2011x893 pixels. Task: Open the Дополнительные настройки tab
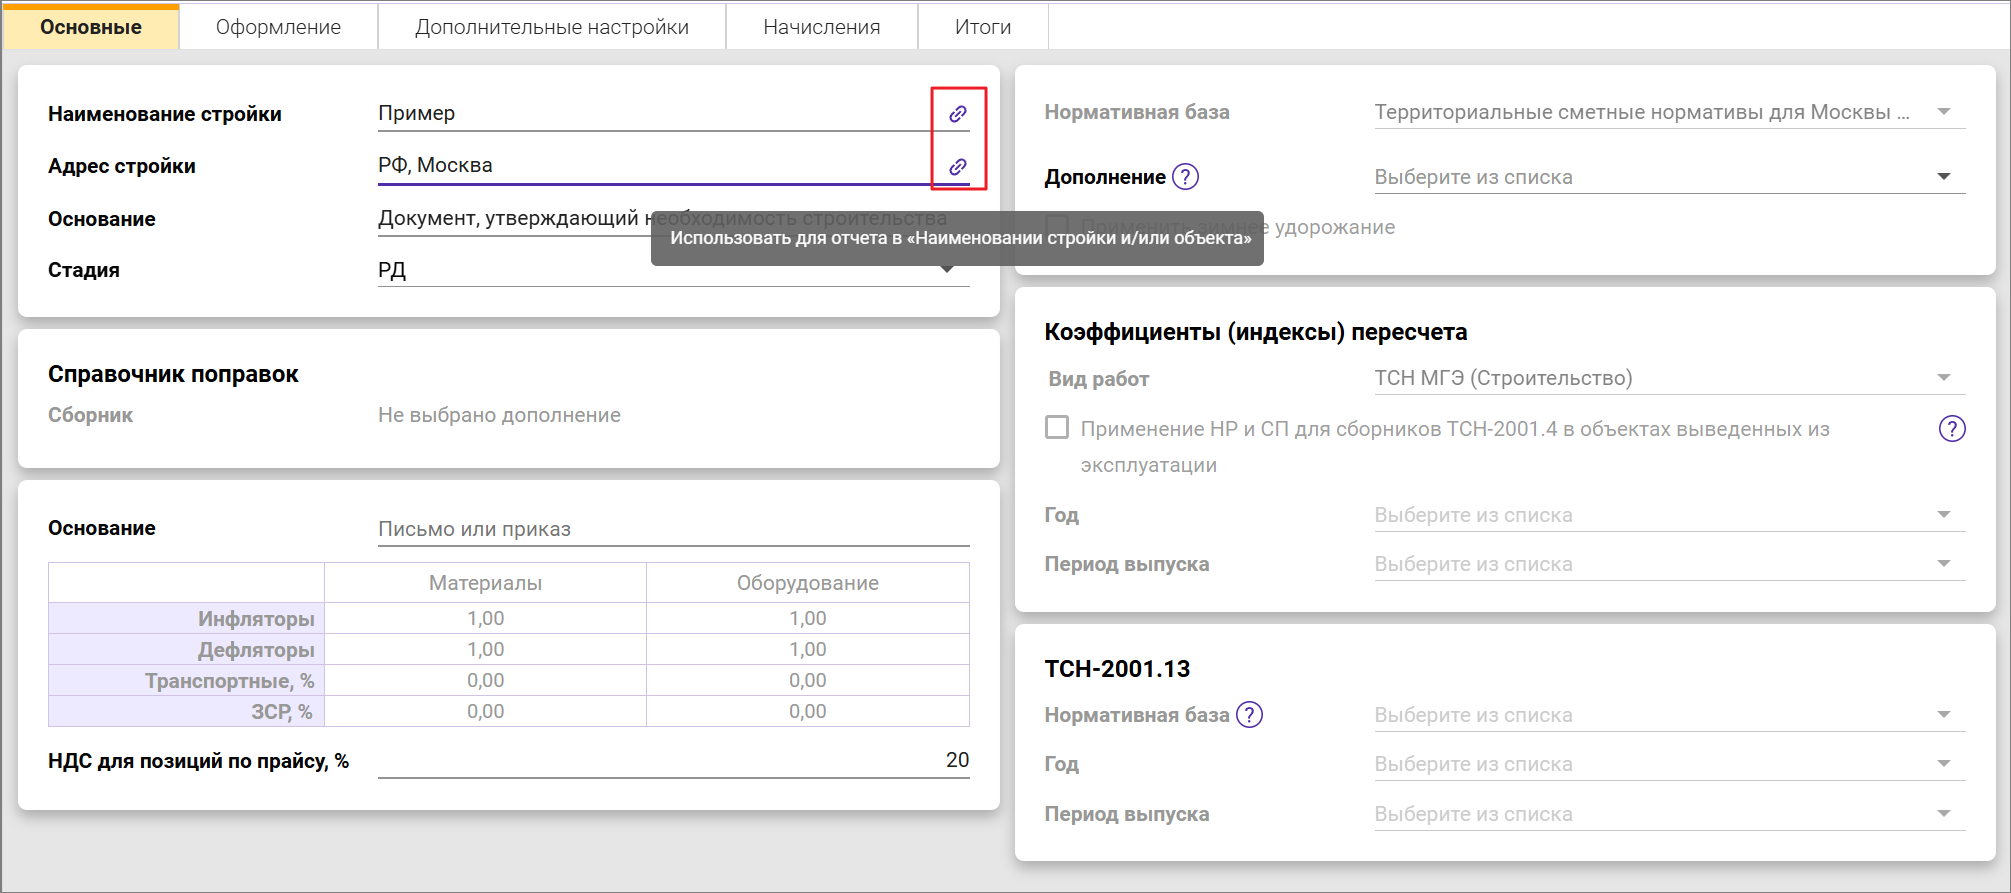point(552,27)
